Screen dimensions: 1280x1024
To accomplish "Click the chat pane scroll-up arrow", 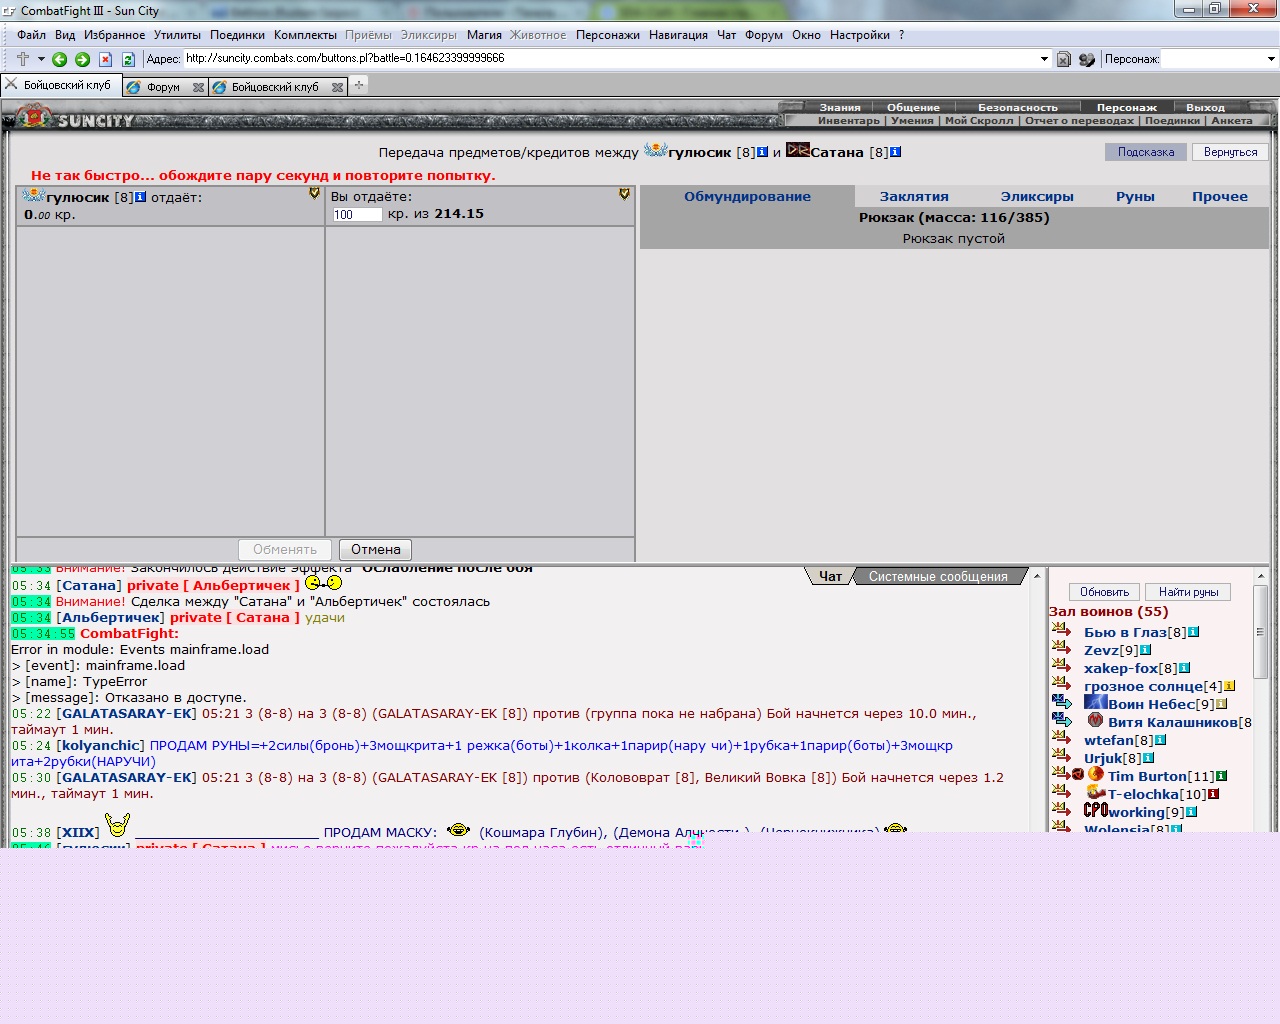I will click(x=1037, y=577).
